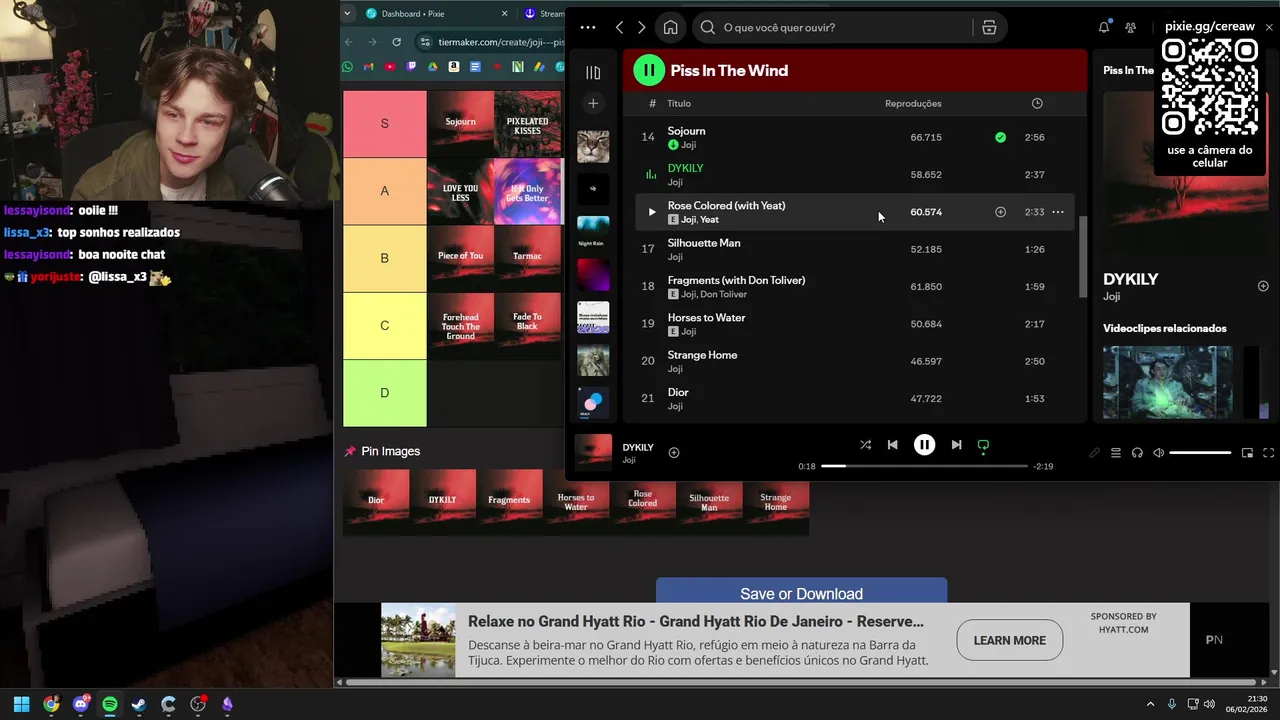
Task: Collapse Spotify library sidebar
Action: tap(593, 72)
